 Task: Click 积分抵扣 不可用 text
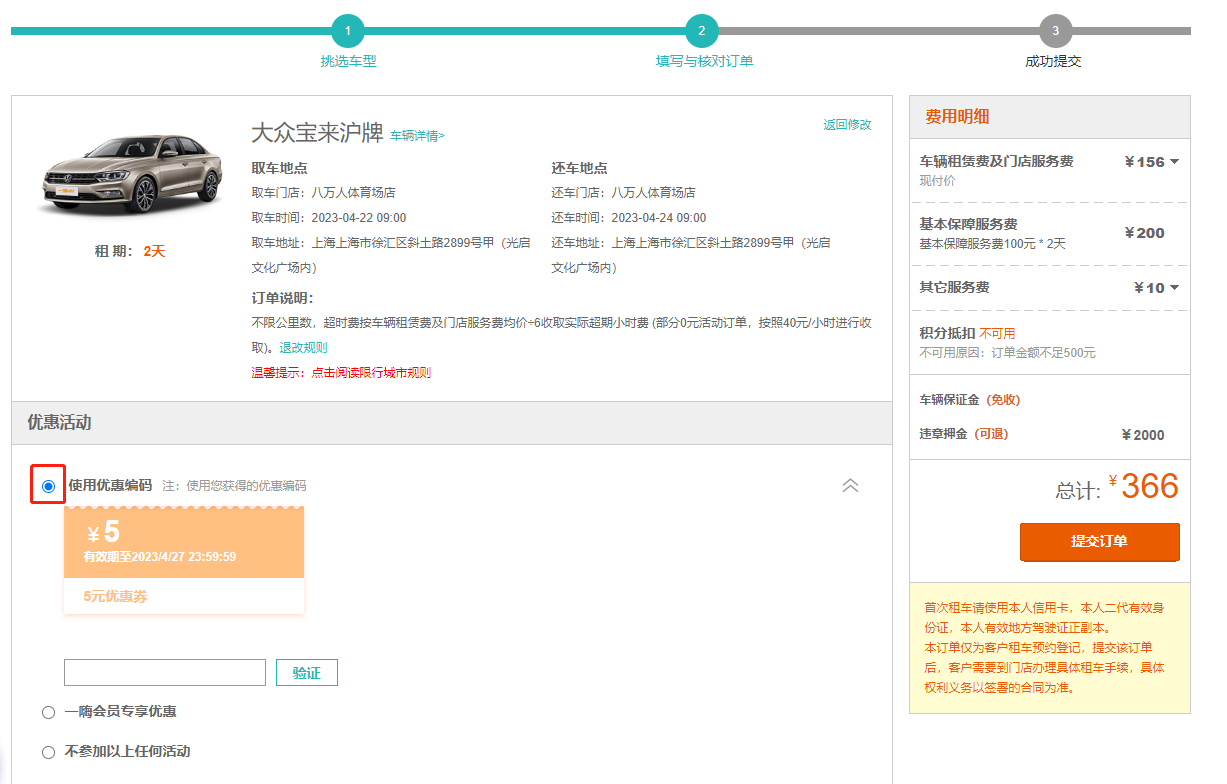pyautogui.click(x=967, y=333)
